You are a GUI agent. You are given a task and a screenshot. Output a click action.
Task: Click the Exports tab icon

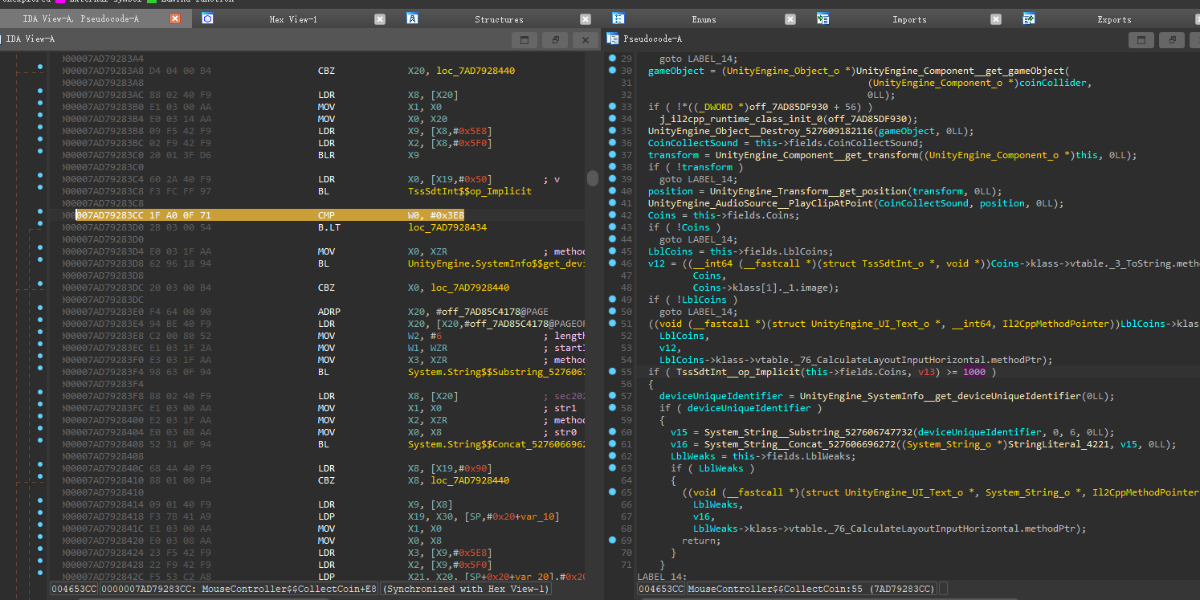(1029, 19)
